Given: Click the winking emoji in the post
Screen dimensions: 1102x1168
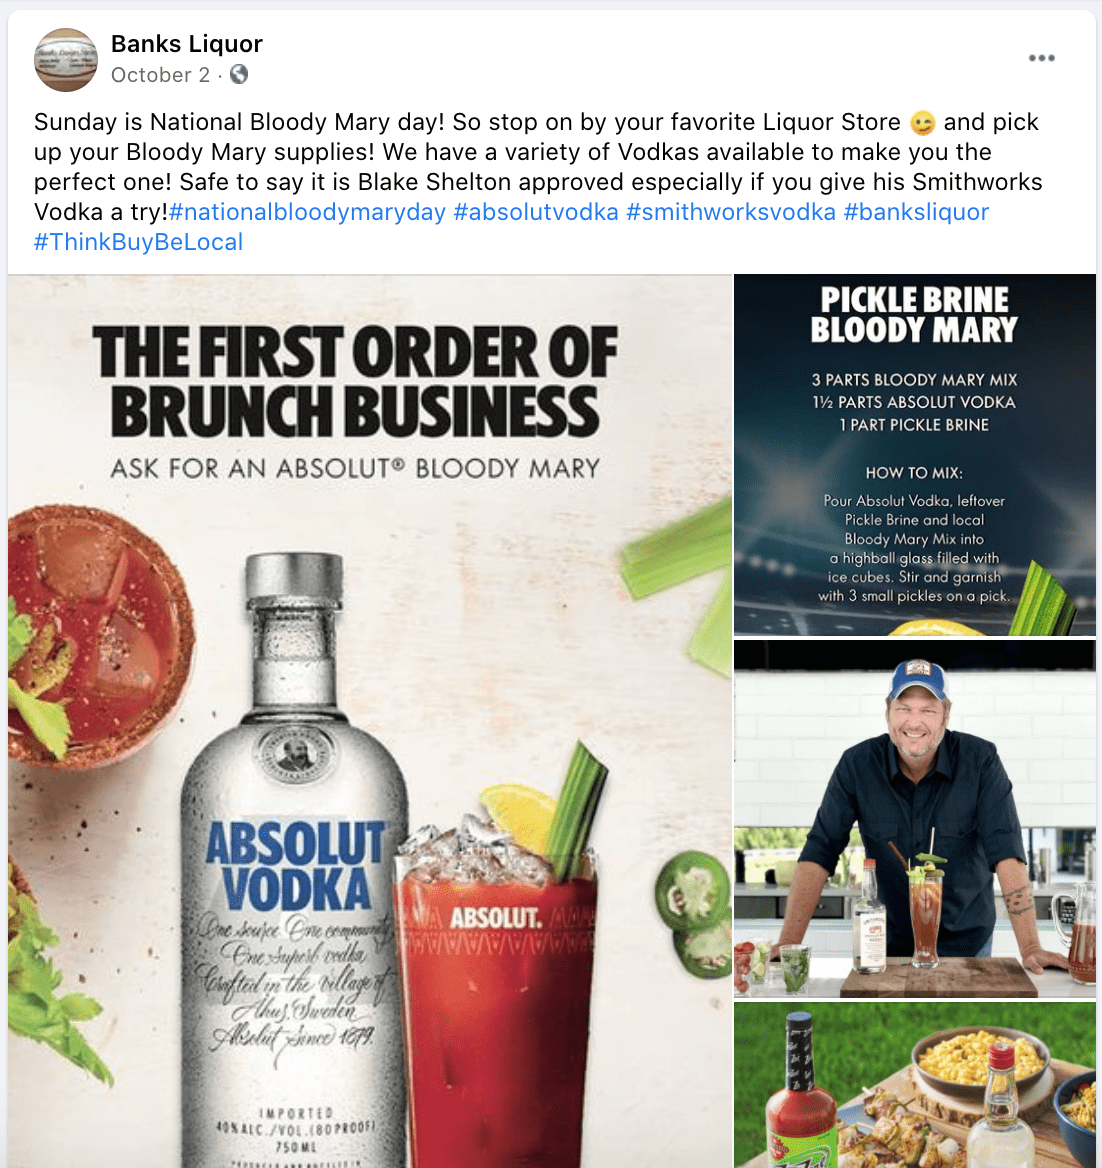Looking at the screenshot, I should [x=922, y=122].
